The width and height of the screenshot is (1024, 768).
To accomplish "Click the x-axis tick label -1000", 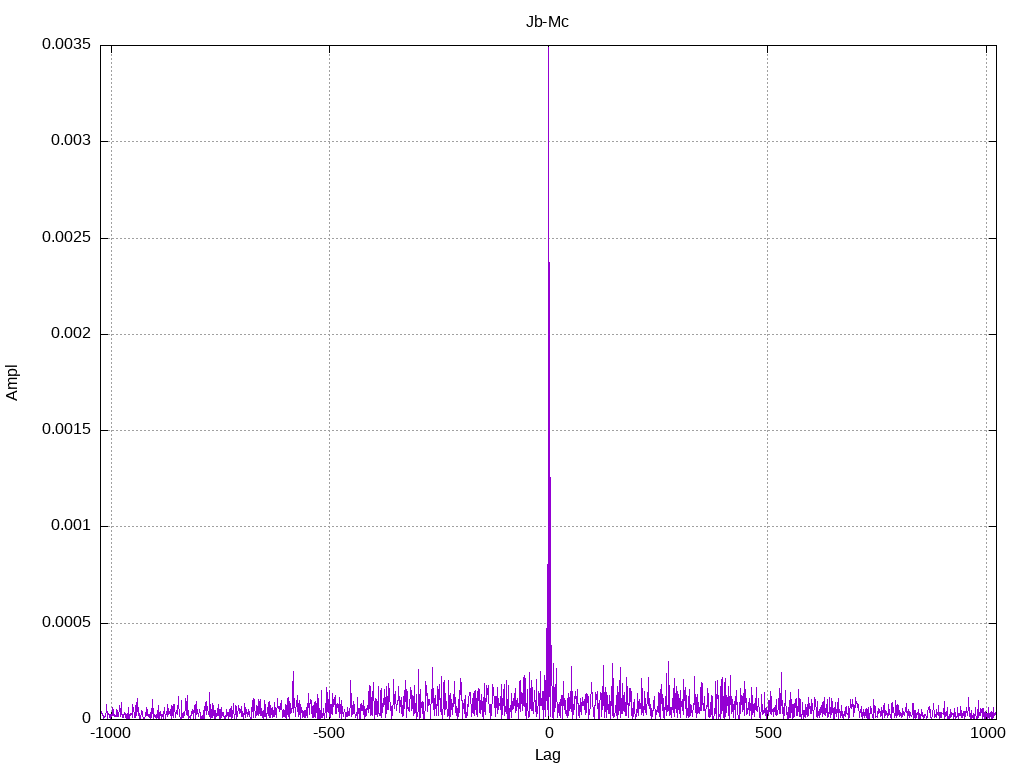I will pos(110,733).
